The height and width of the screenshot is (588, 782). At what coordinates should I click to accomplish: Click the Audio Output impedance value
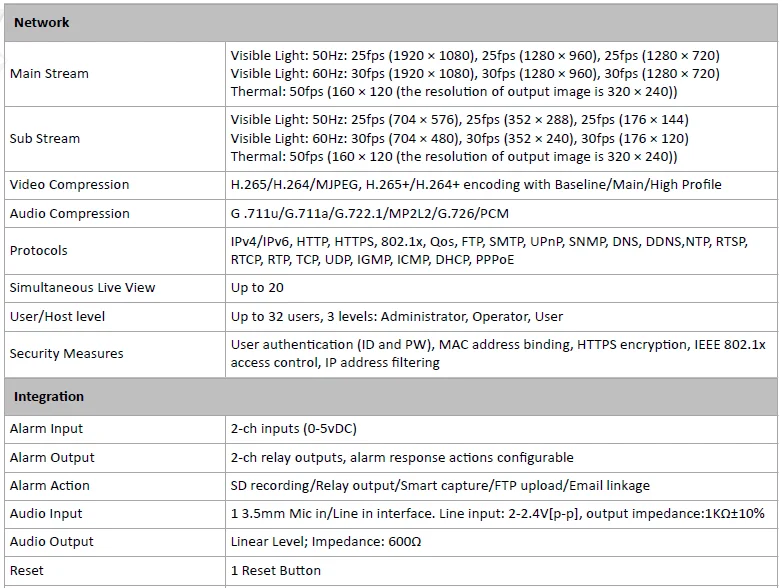point(326,542)
